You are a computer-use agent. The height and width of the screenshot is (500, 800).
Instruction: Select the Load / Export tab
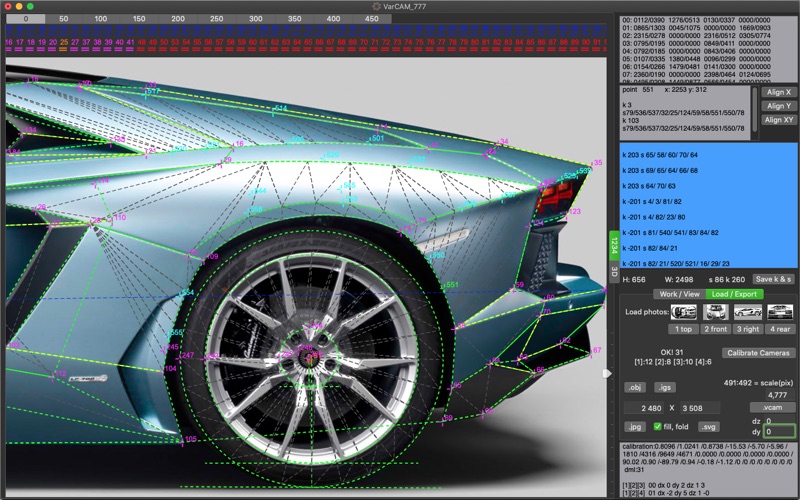pos(735,294)
